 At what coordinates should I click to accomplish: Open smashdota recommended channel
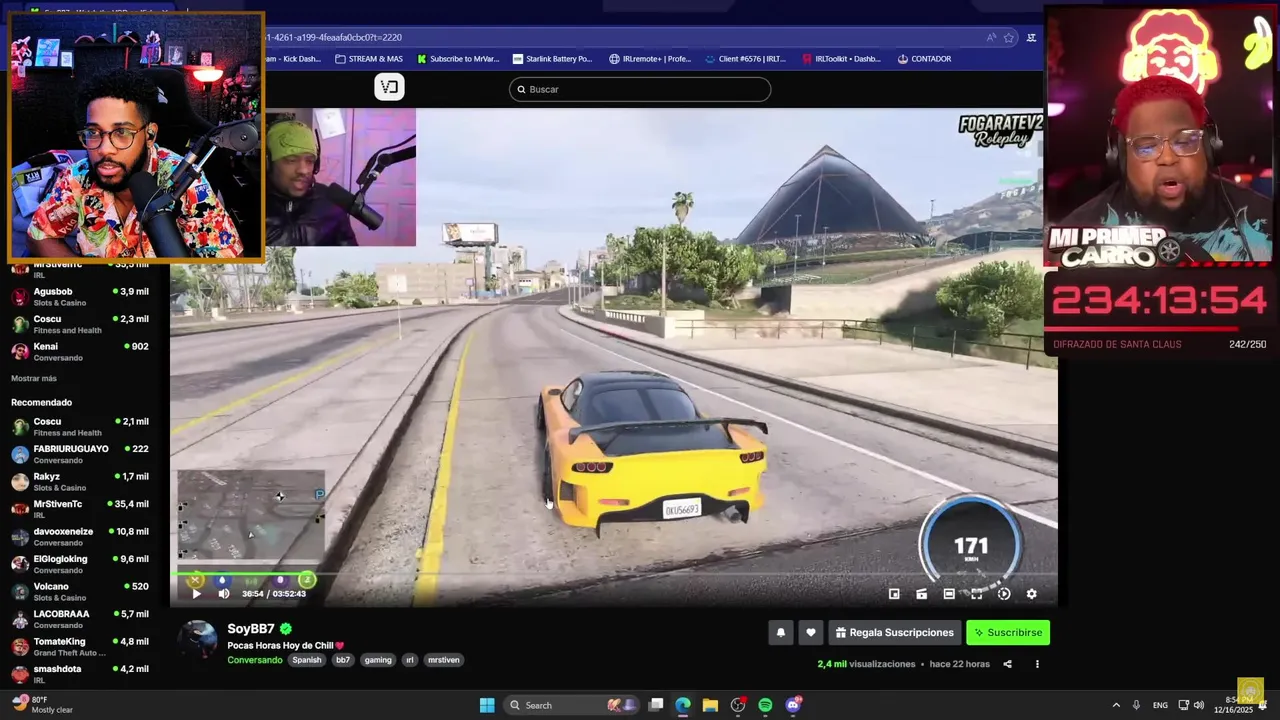(x=80, y=674)
